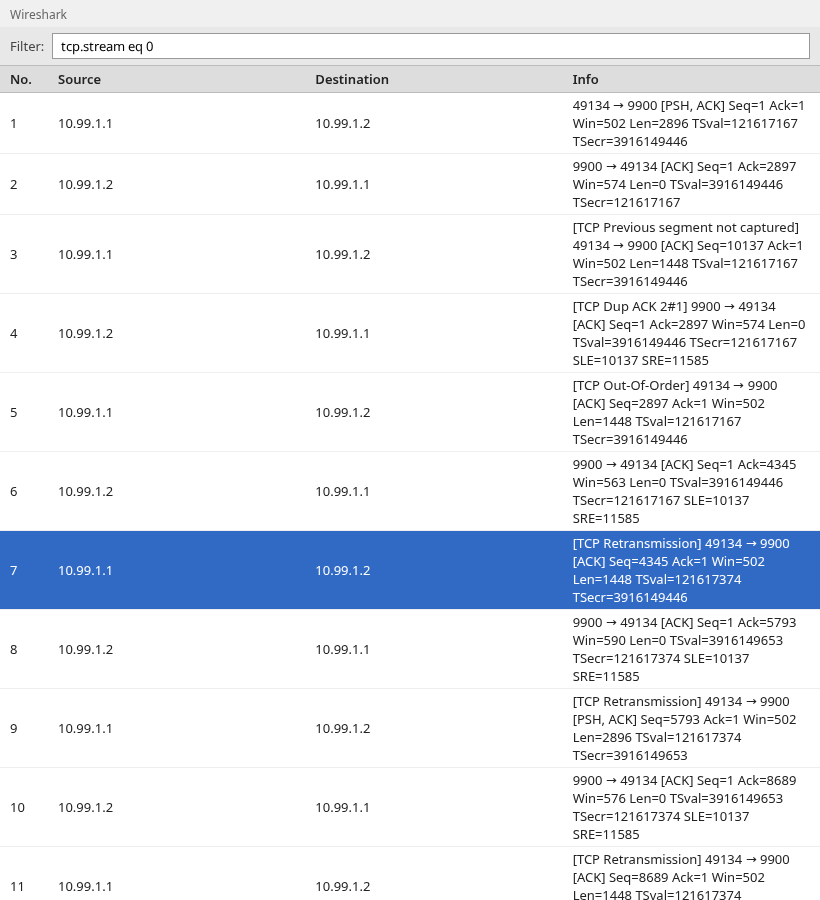Select packet number 3 in the No. column
The height and width of the screenshot is (900, 820).
click(x=14, y=254)
